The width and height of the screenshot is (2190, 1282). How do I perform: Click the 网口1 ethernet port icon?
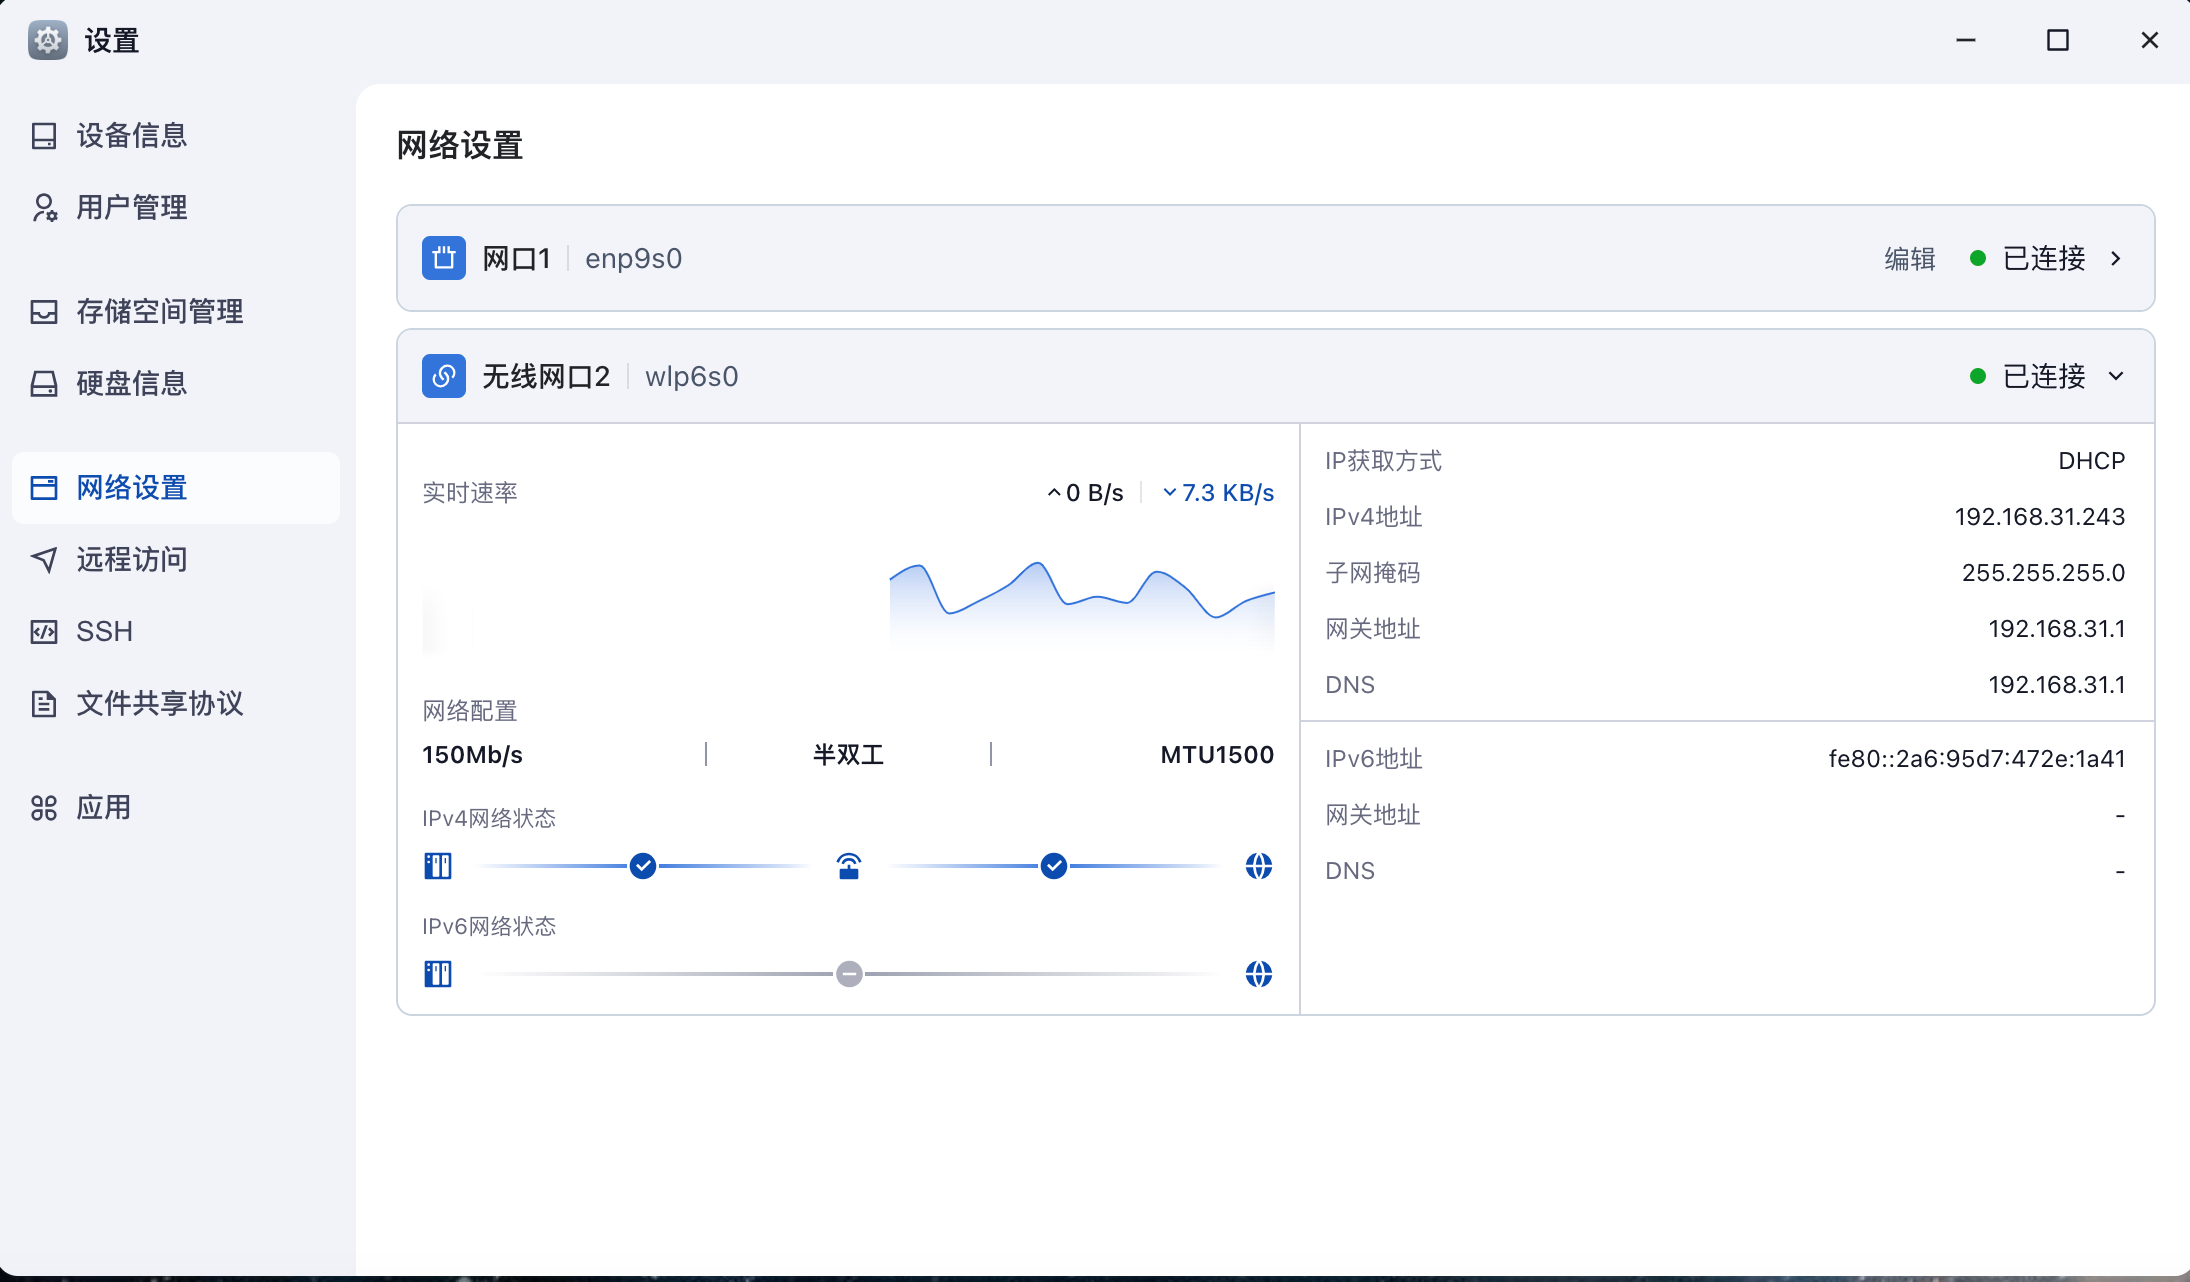click(444, 258)
